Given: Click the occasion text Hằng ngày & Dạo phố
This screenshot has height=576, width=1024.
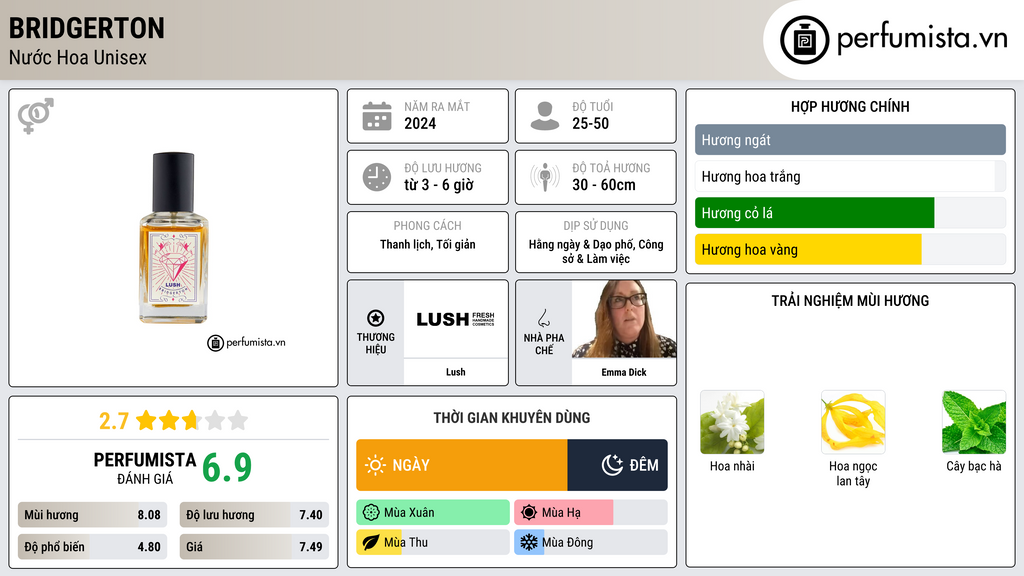Looking at the screenshot, I should pyautogui.click(x=580, y=244).
